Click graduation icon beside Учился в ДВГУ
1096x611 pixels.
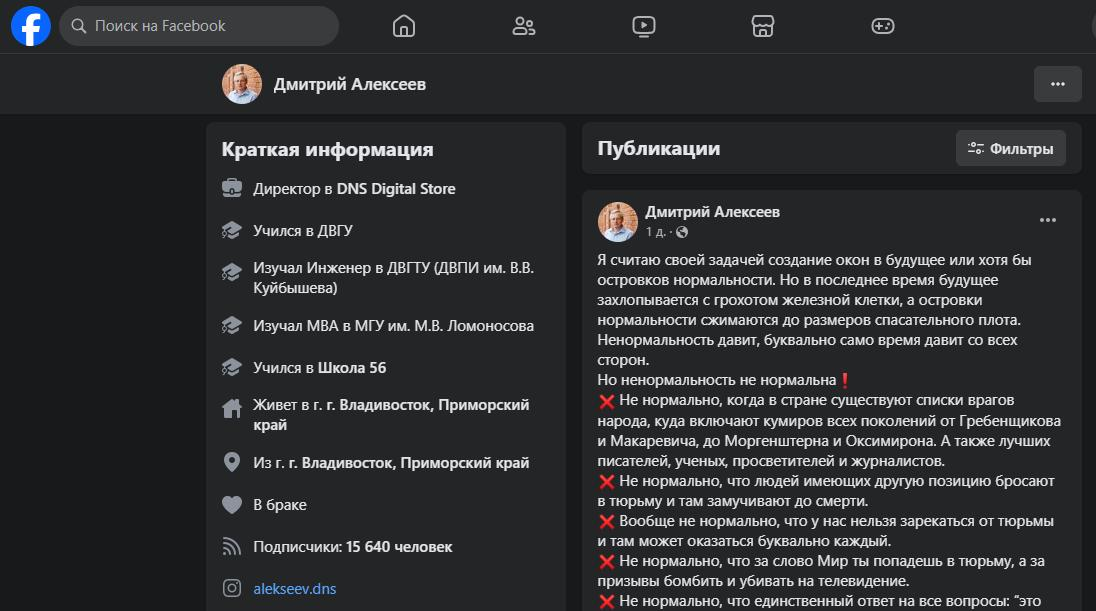(232, 230)
